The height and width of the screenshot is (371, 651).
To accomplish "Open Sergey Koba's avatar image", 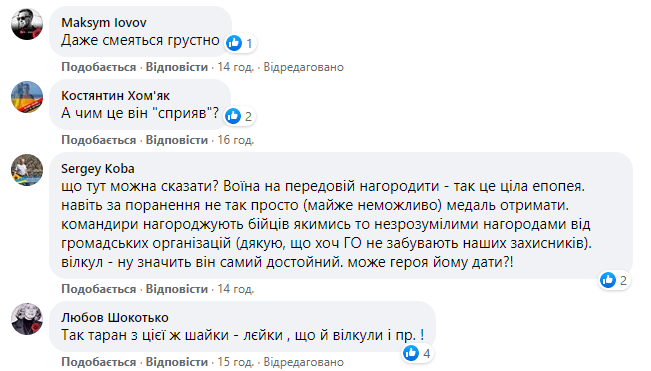I will click(x=27, y=170).
